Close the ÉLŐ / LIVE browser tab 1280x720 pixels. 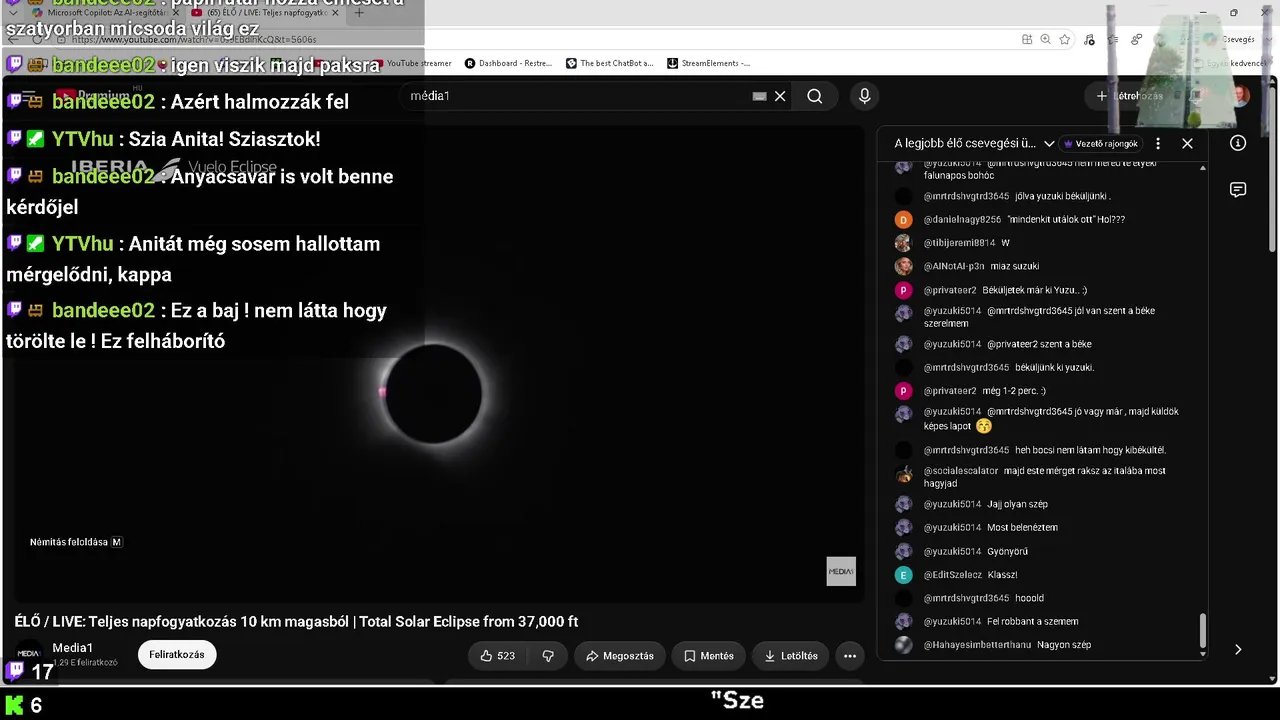coord(336,13)
